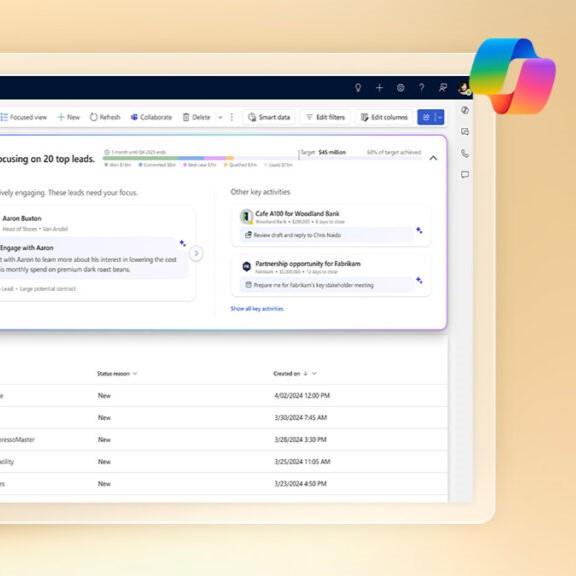576x576 pixels.
Task: Click the blue Copilot insights button
Action: click(426, 117)
